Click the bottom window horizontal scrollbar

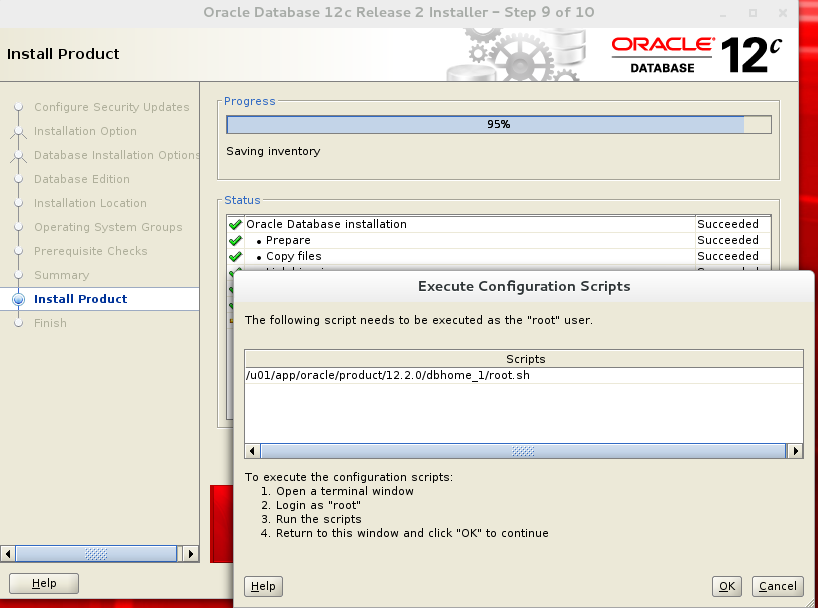click(x=95, y=553)
